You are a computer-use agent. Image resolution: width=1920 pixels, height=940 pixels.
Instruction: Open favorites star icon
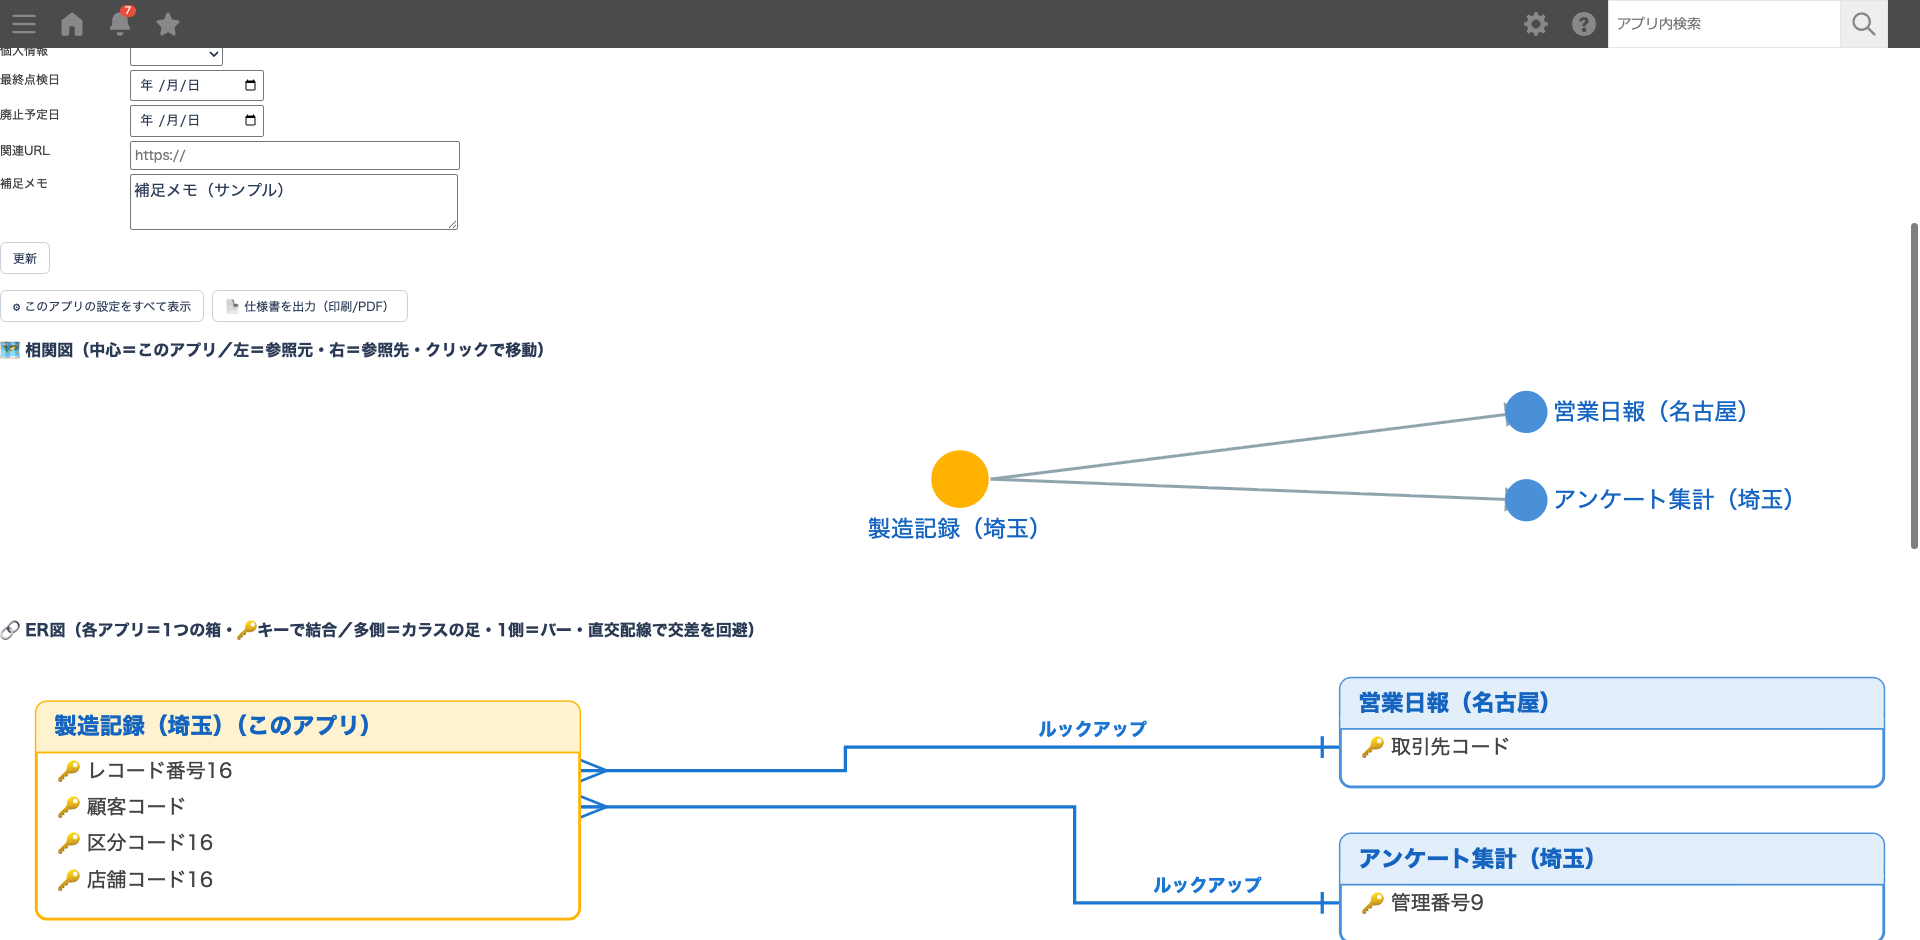(168, 24)
